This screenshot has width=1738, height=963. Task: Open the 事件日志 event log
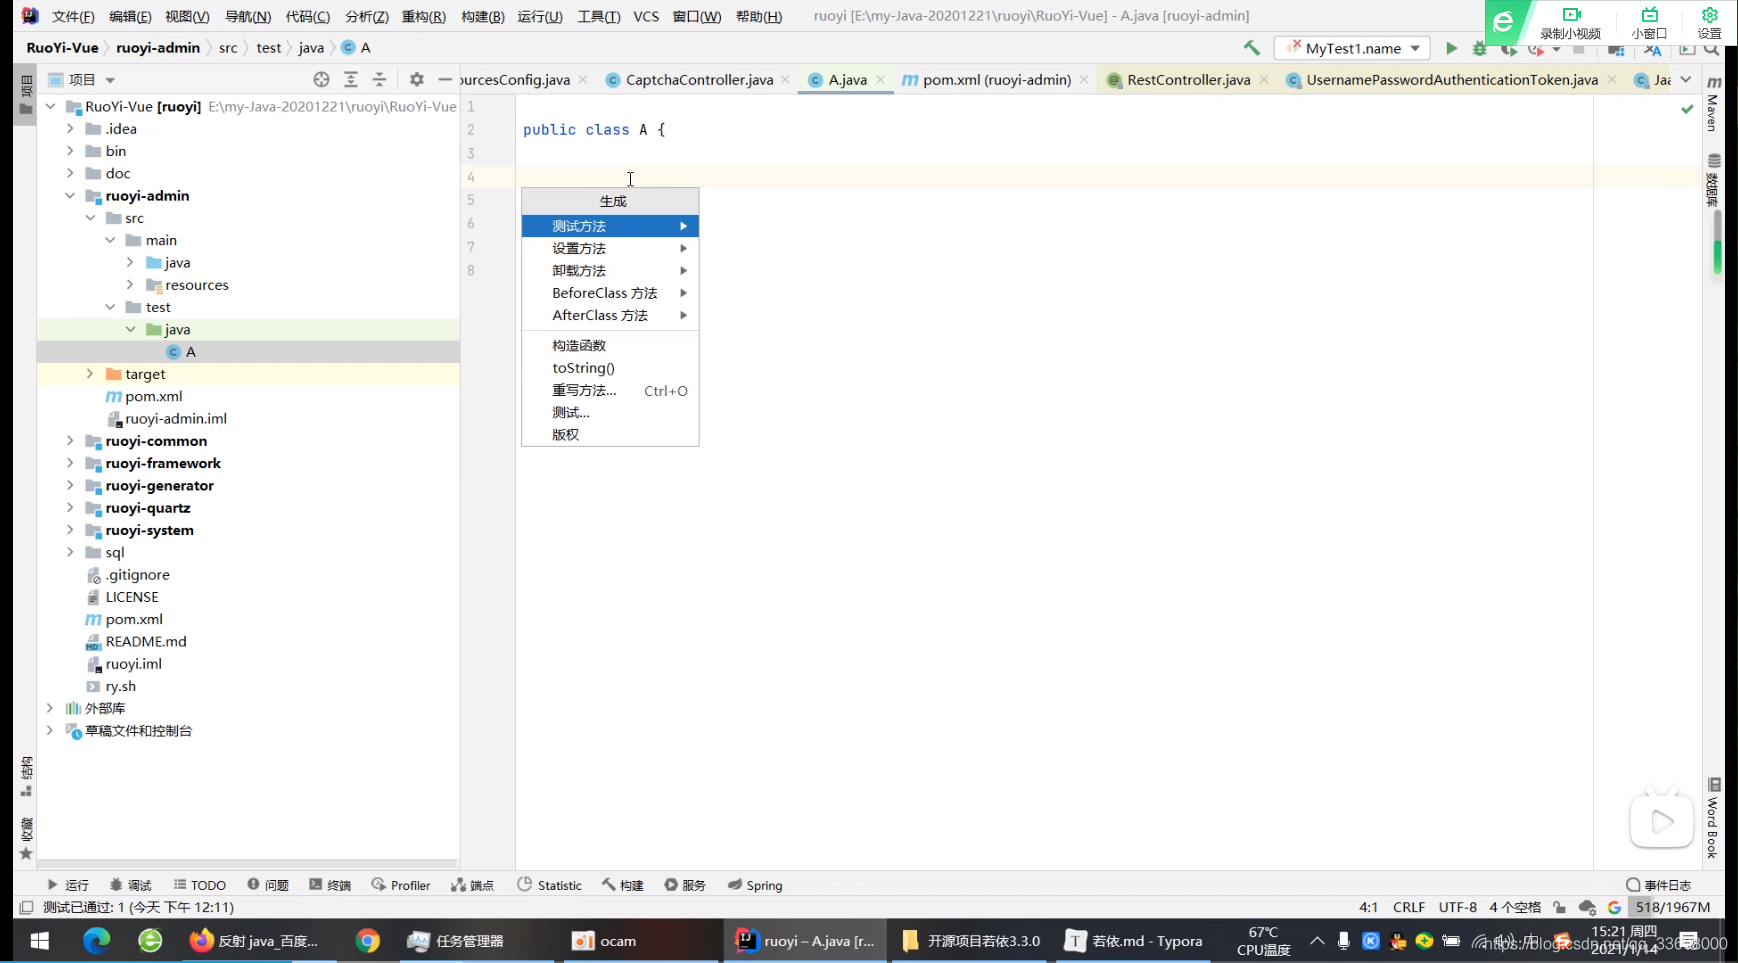tap(1658, 885)
